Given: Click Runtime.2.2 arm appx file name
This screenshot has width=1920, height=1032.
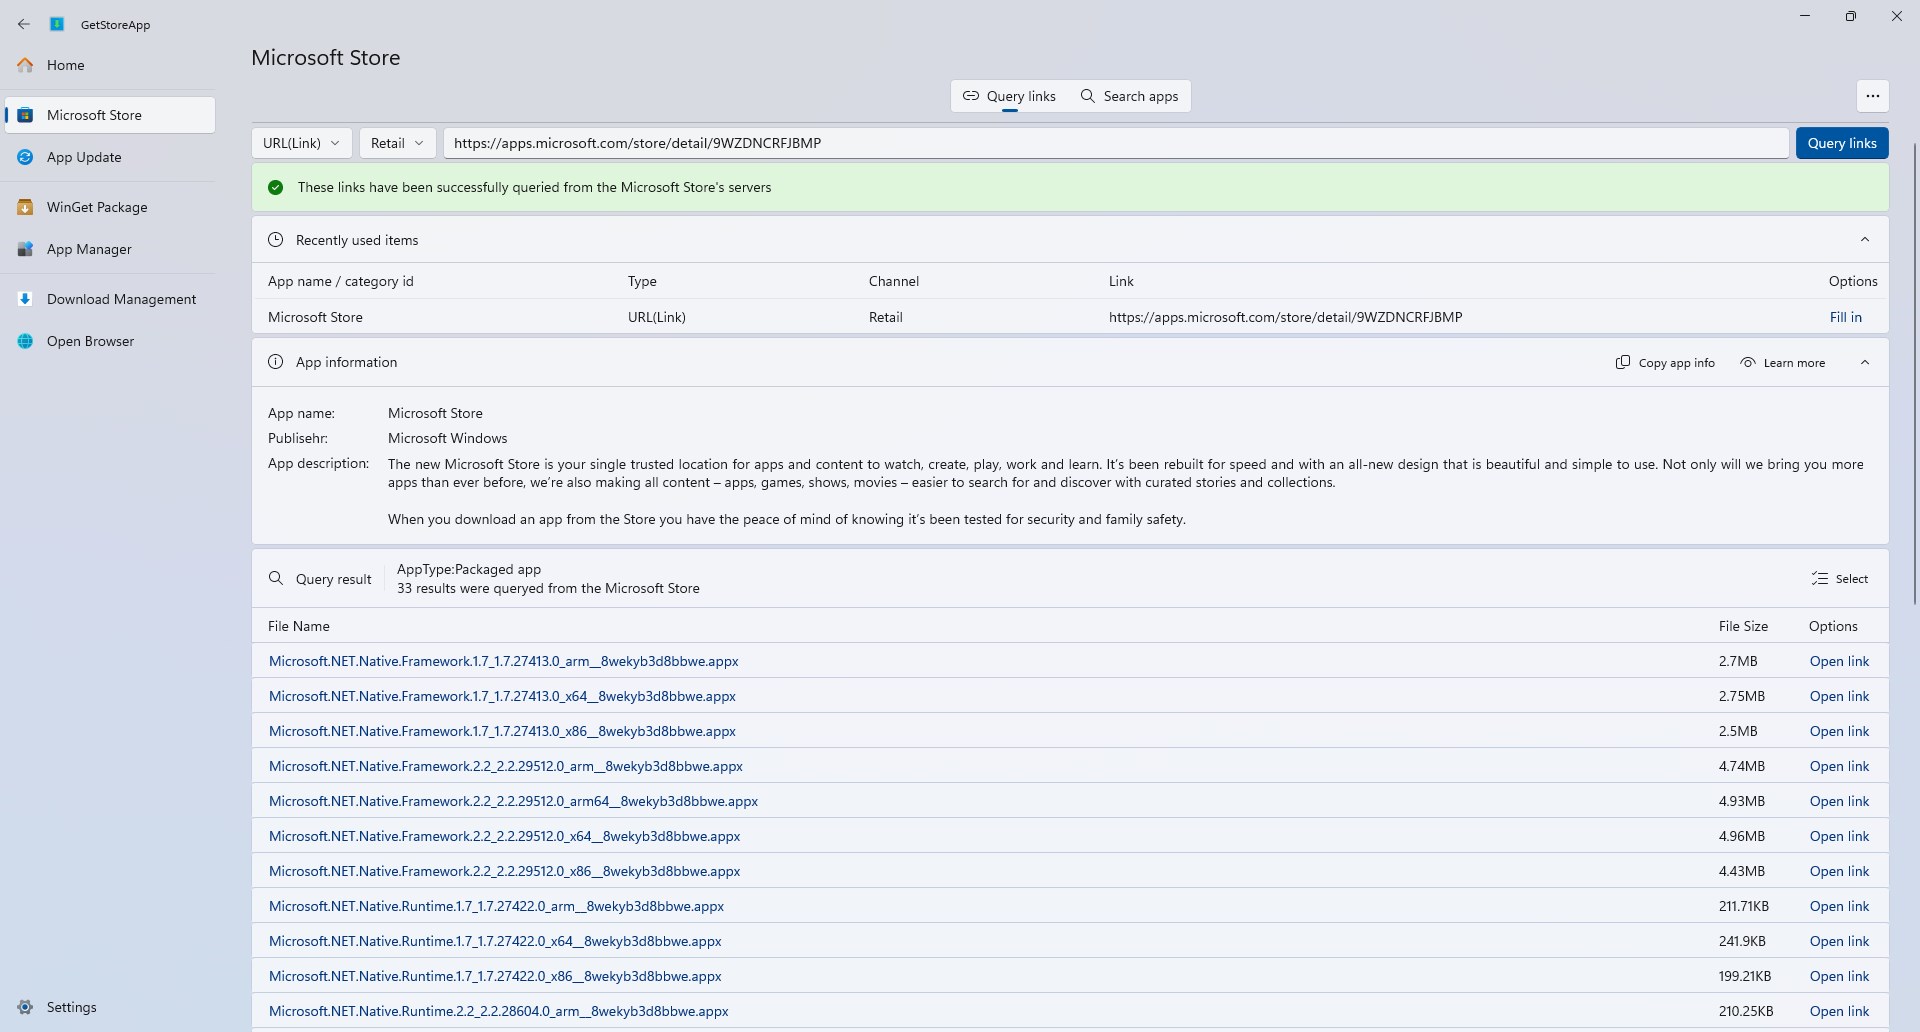Looking at the screenshot, I should click(499, 1011).
